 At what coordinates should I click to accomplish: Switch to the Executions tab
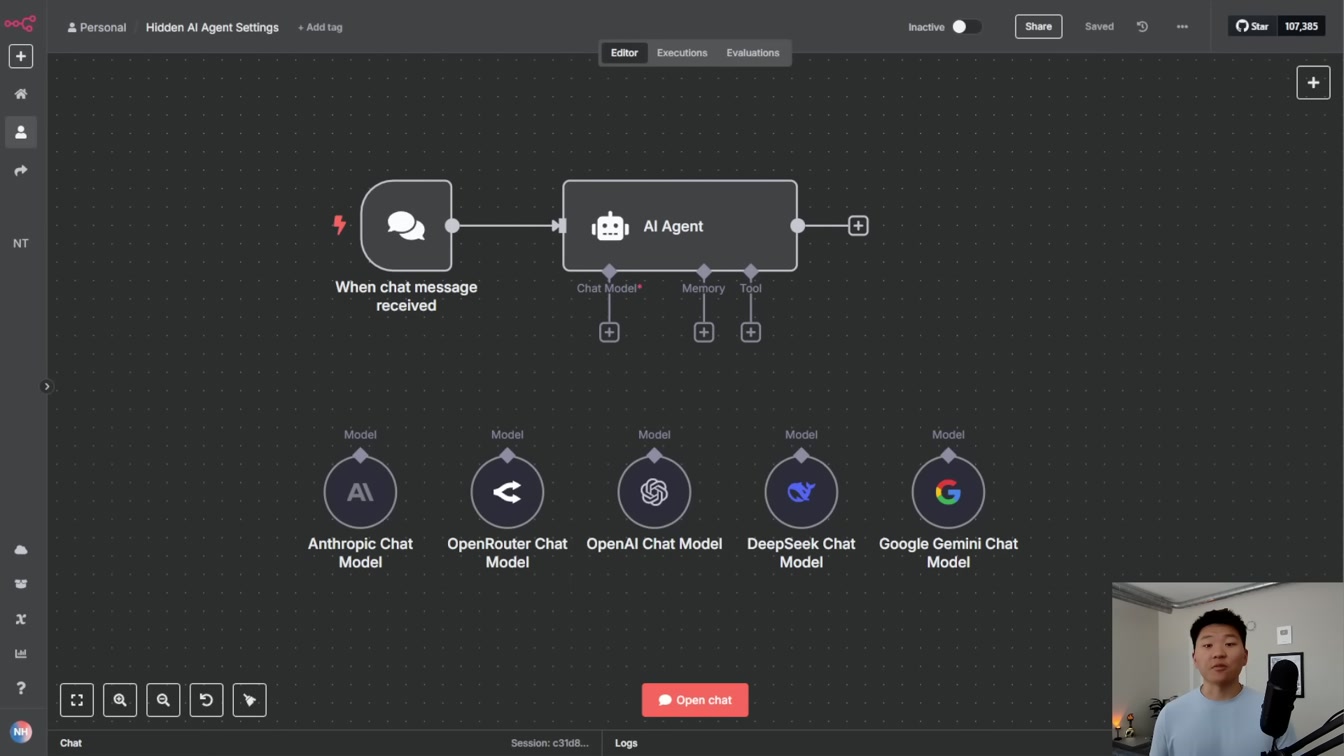point(682,53)
